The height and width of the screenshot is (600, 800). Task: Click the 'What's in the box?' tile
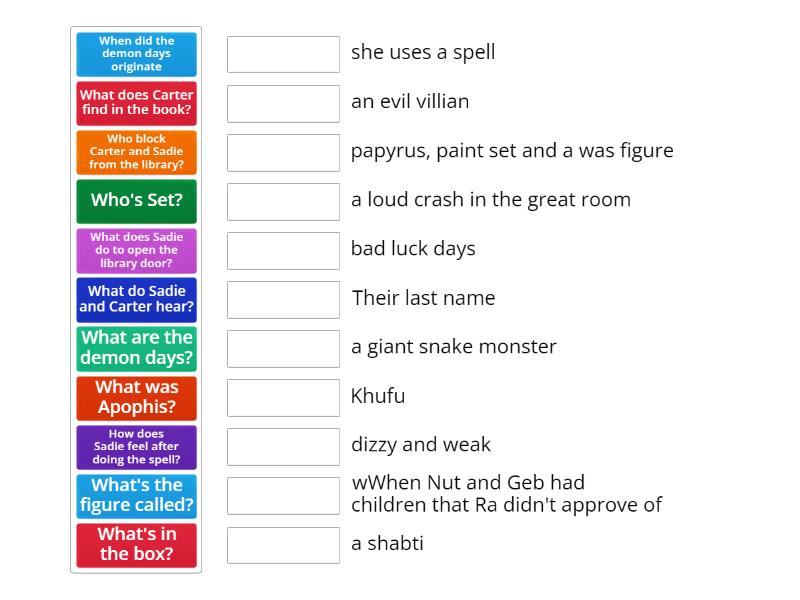click(136, 545)
